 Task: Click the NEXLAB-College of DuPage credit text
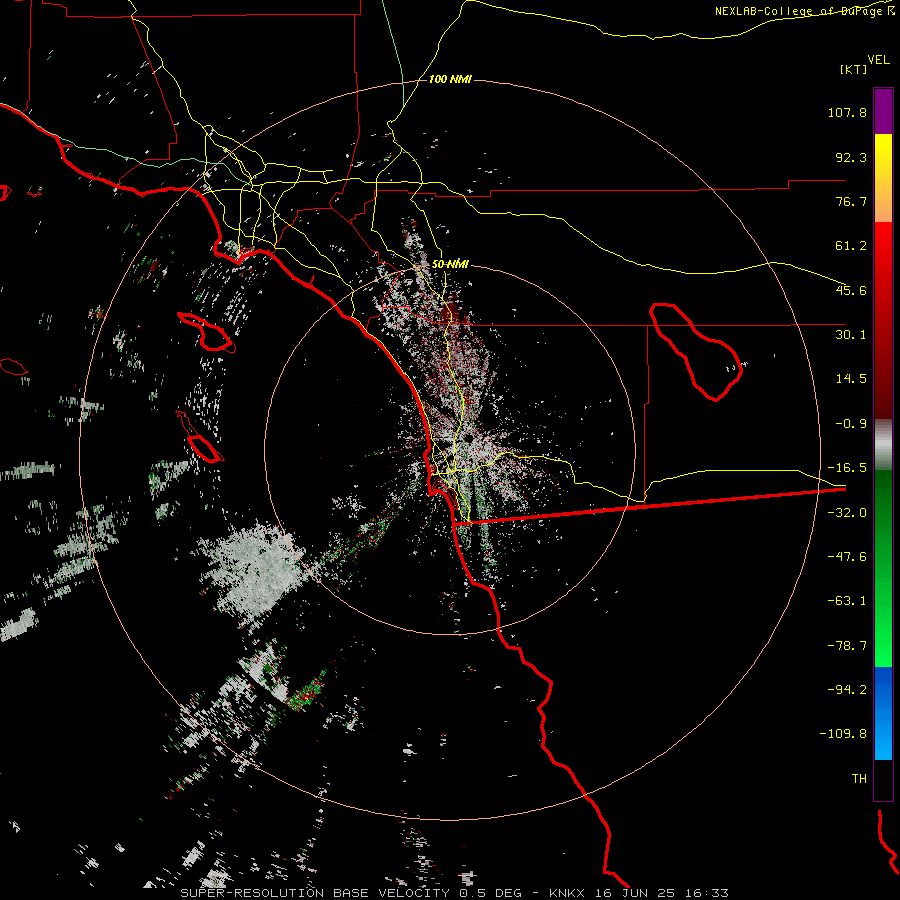(x=805, y=11)
